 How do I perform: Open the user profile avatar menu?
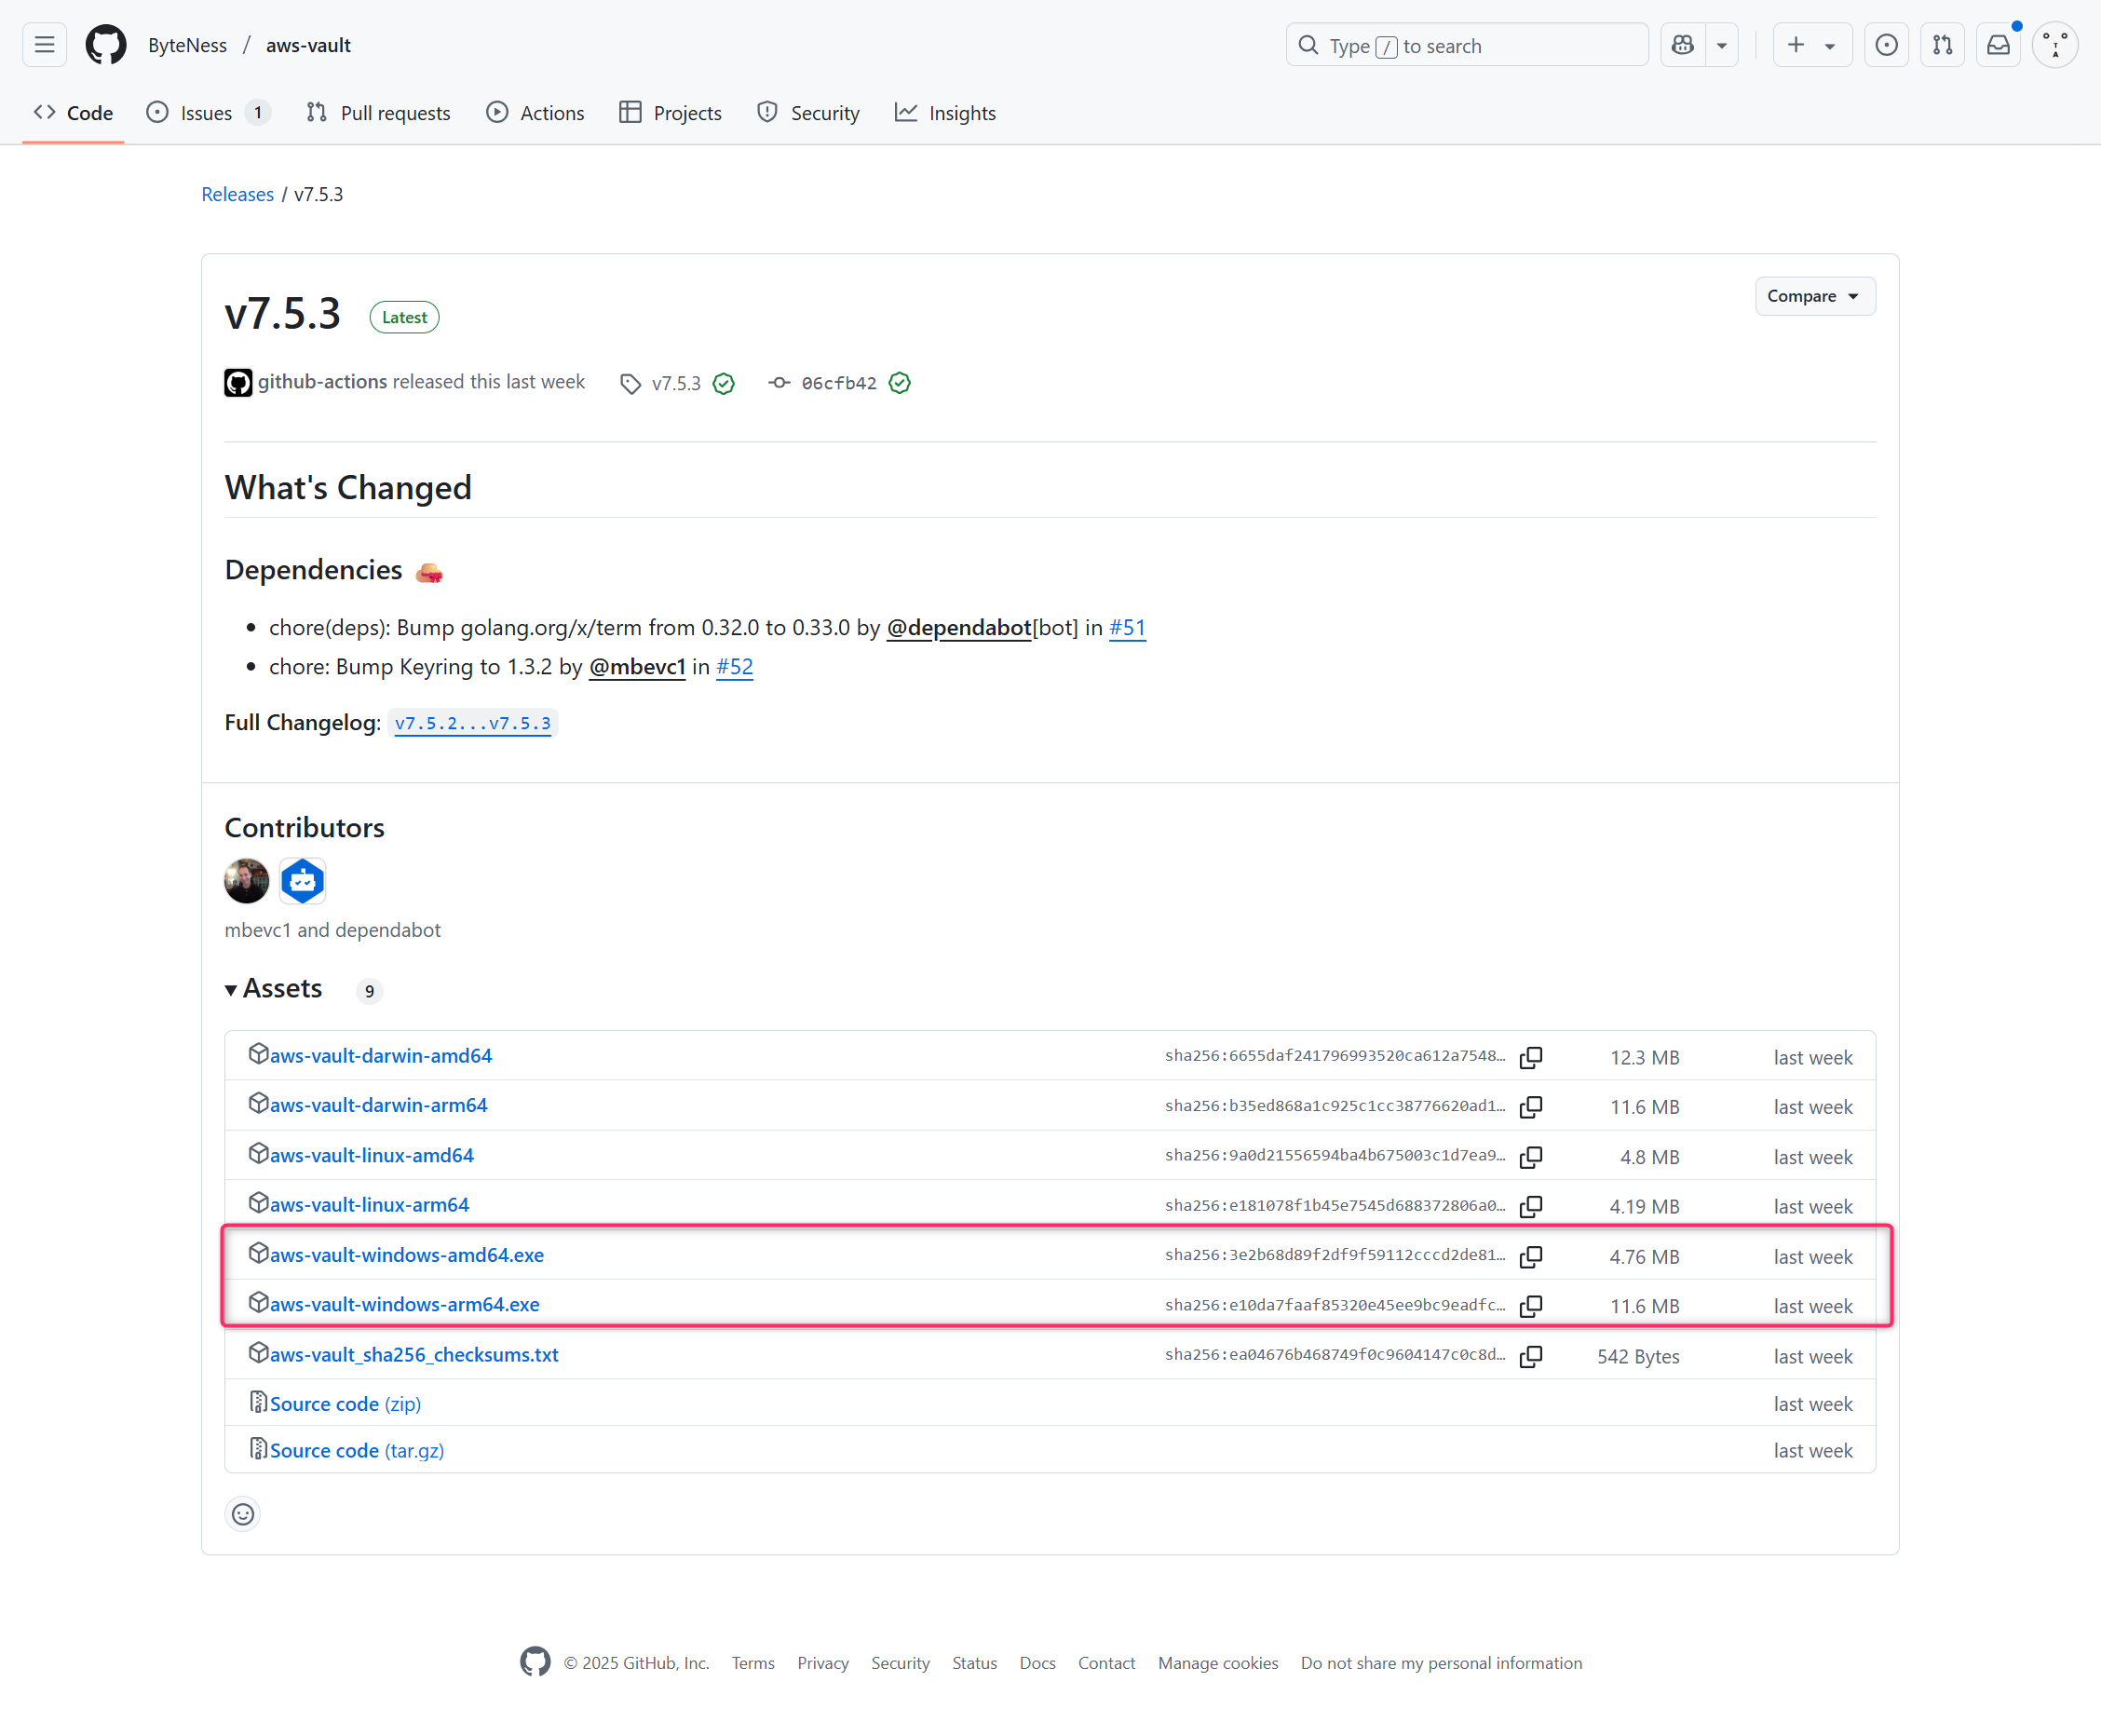tap(2055, 45)
